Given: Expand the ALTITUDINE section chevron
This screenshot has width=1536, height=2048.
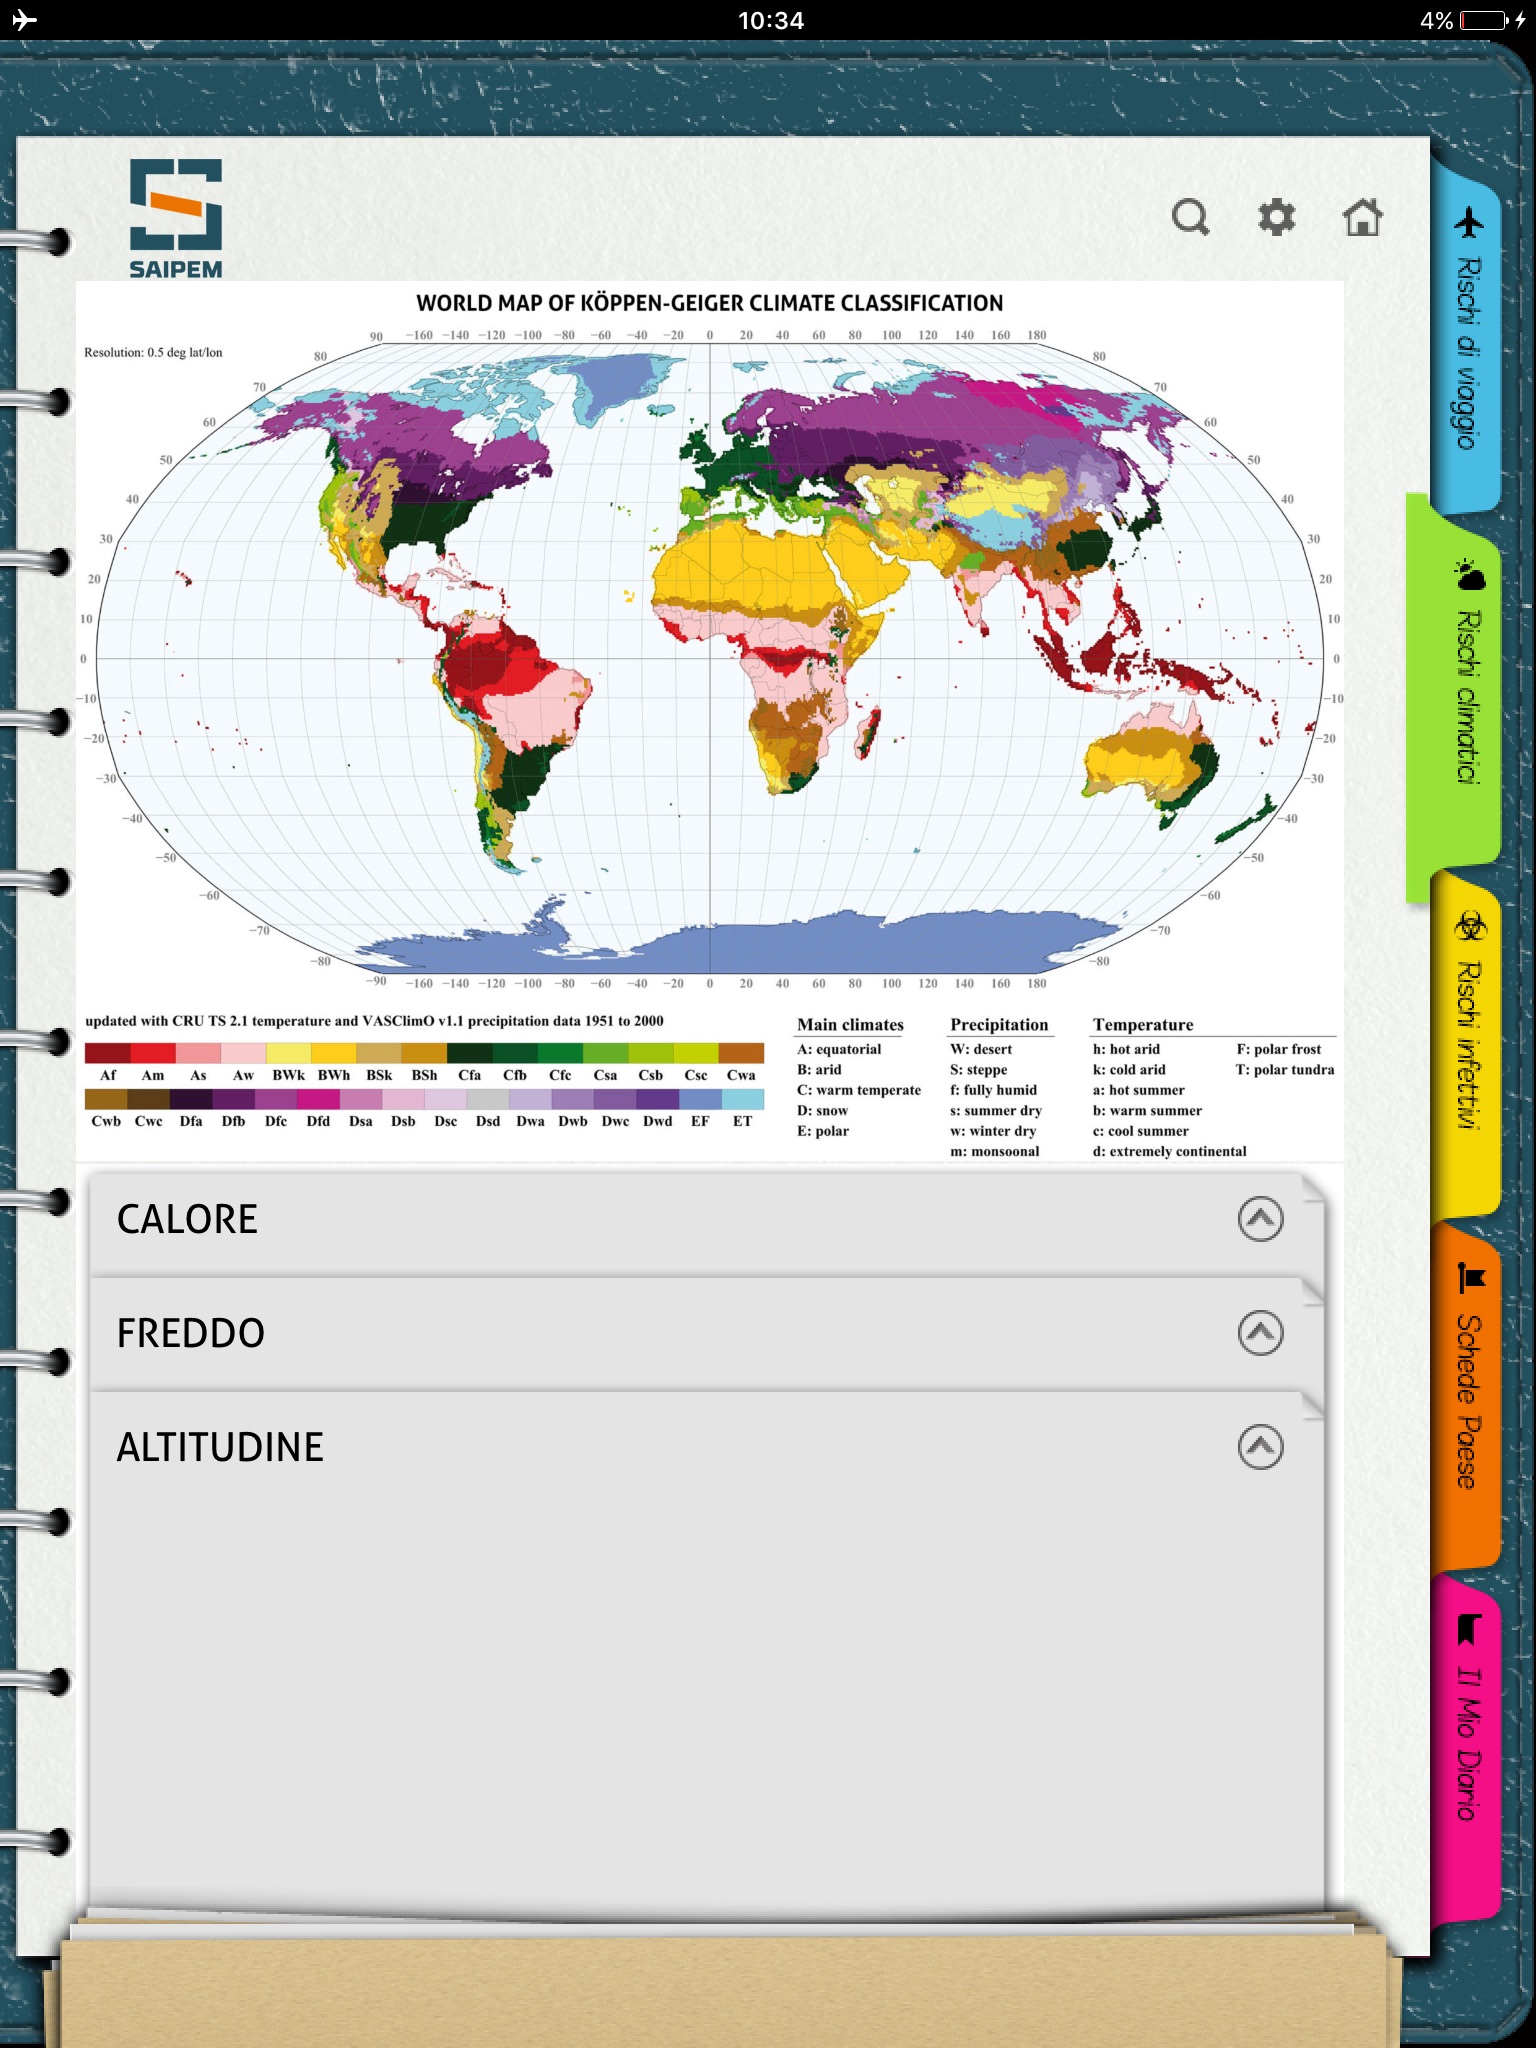Looking at the screenshot, I should (x=1260, y=1447).
